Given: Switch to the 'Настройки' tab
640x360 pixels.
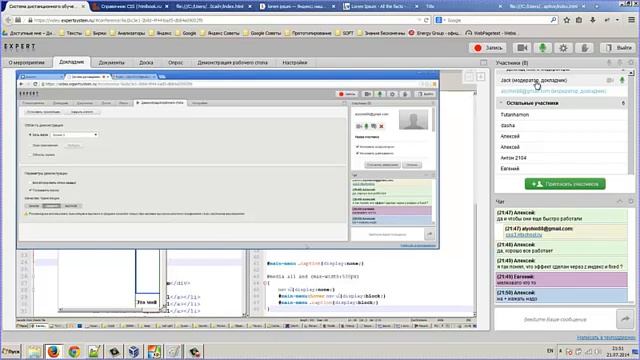Looking at the screenshot, I should 295,63.
